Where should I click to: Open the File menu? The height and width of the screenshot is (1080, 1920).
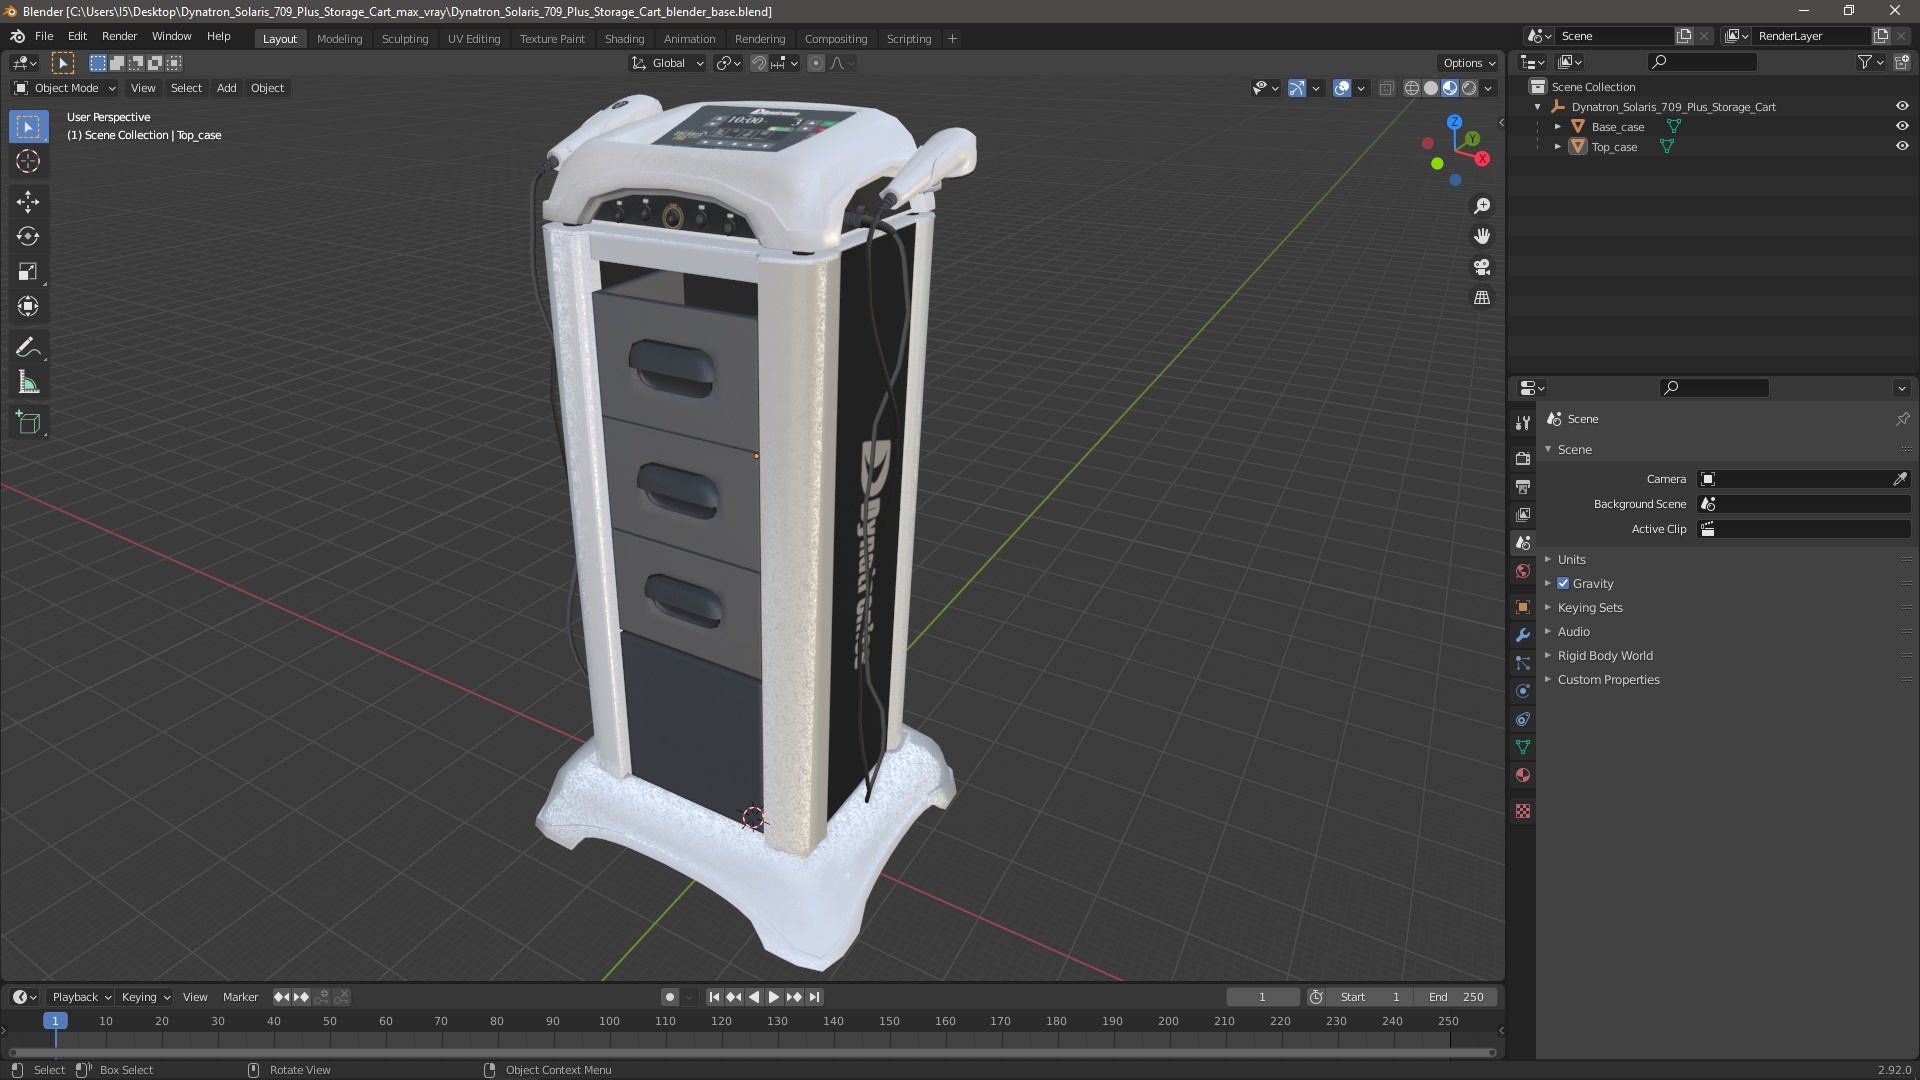pos(44,36)
